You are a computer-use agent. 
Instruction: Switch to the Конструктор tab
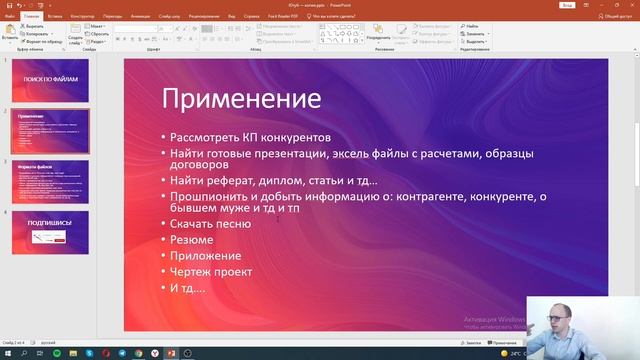click(82, 16)
